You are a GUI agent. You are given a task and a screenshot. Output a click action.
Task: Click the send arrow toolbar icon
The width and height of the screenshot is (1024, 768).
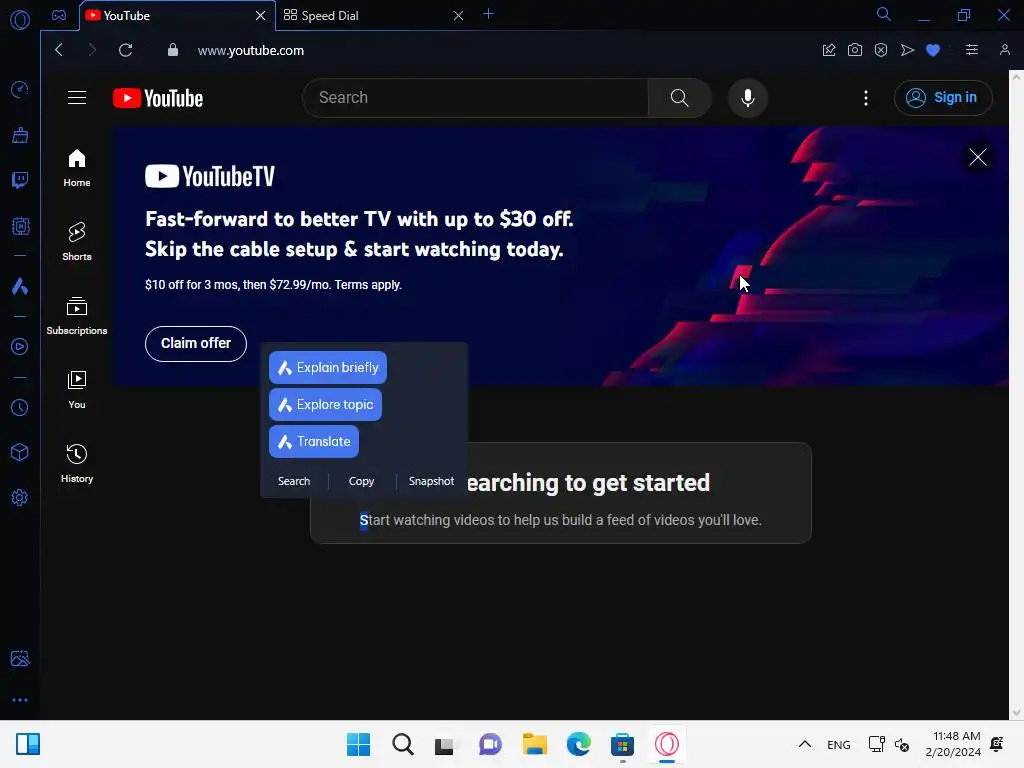point(907,50)
